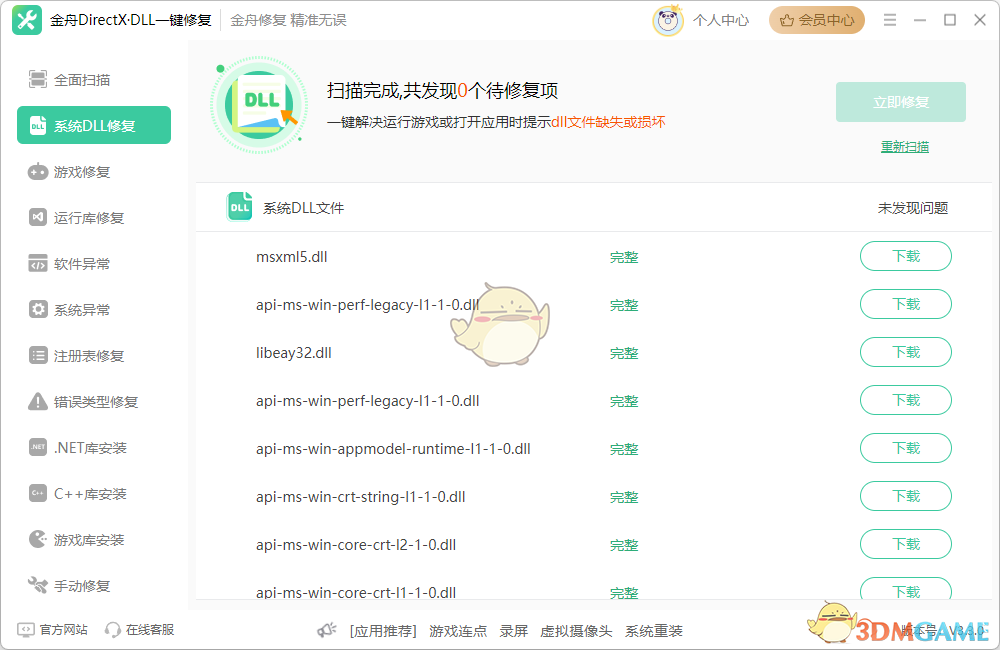The width and height of the screenshot is (1000, 650).
Task: Click the megaphone announcement icon
Action: coord(327,630)
